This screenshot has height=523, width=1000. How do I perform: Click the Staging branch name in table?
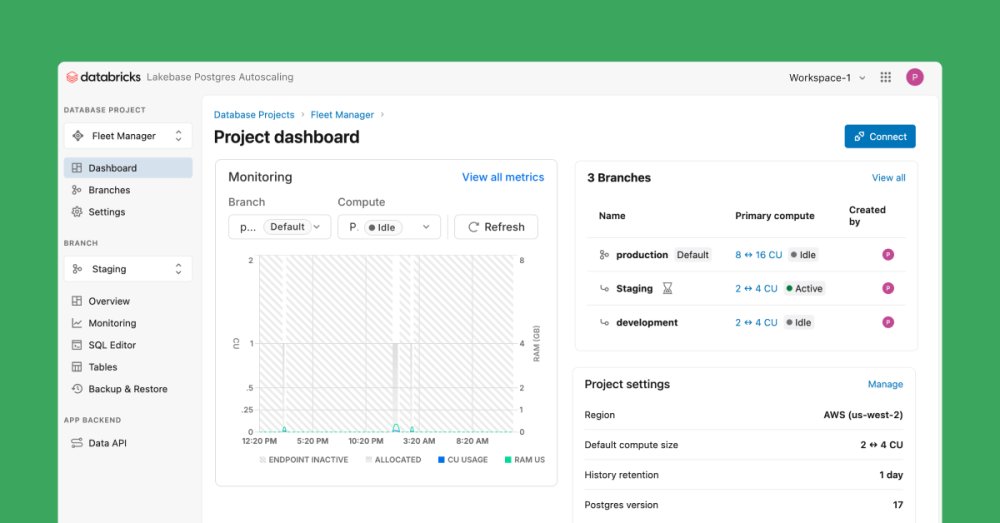coord(634,288)
